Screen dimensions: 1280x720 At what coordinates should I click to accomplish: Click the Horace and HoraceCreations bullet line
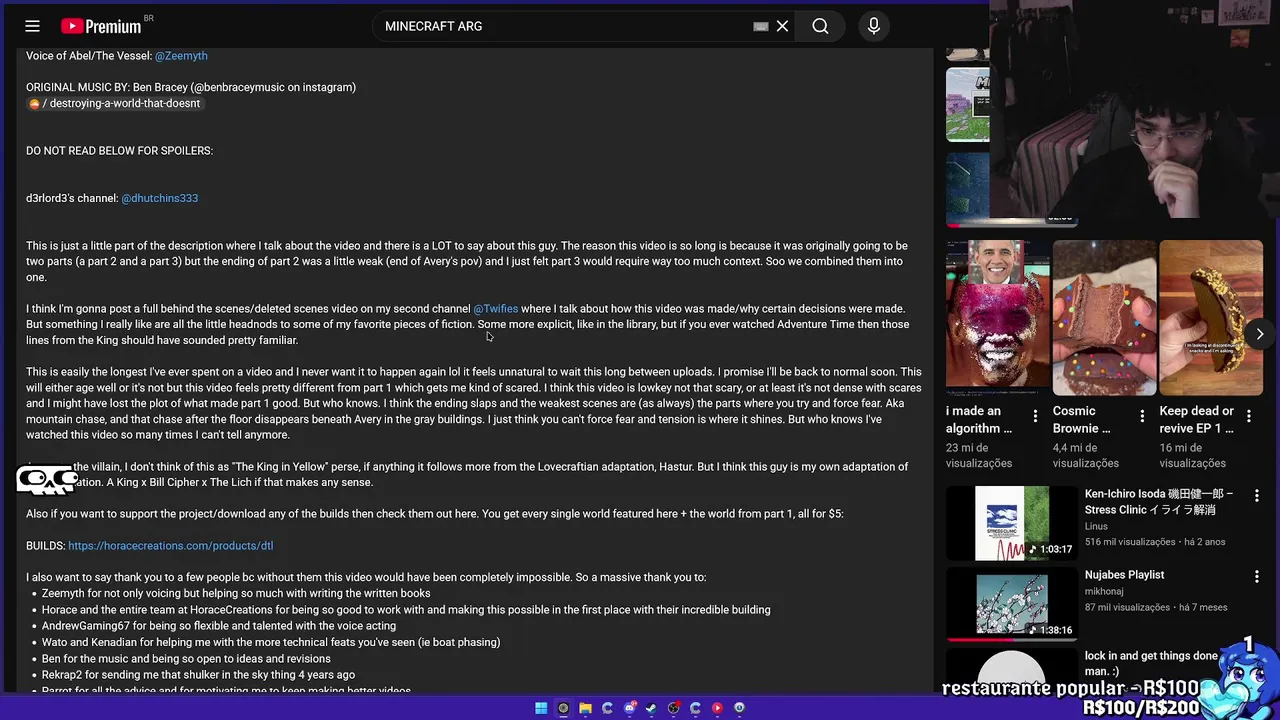(406, 610)
